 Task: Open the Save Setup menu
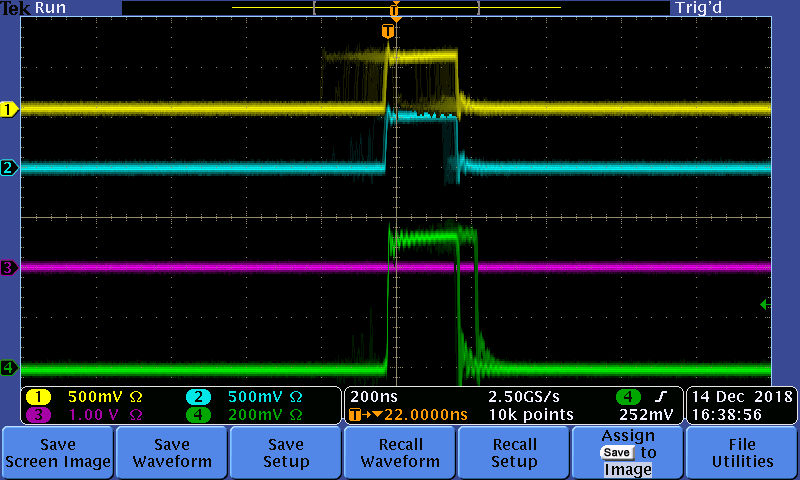tap(285, 453)
